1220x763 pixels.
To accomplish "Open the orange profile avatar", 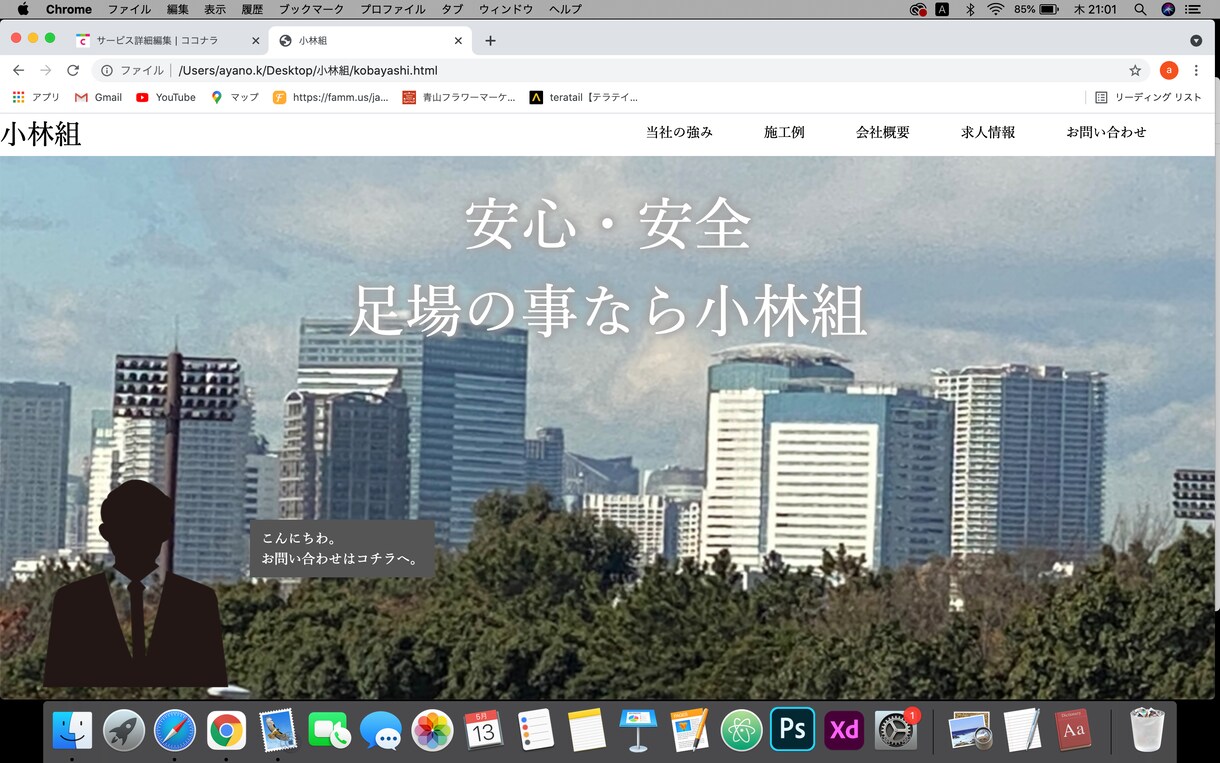I will 1169,70.
